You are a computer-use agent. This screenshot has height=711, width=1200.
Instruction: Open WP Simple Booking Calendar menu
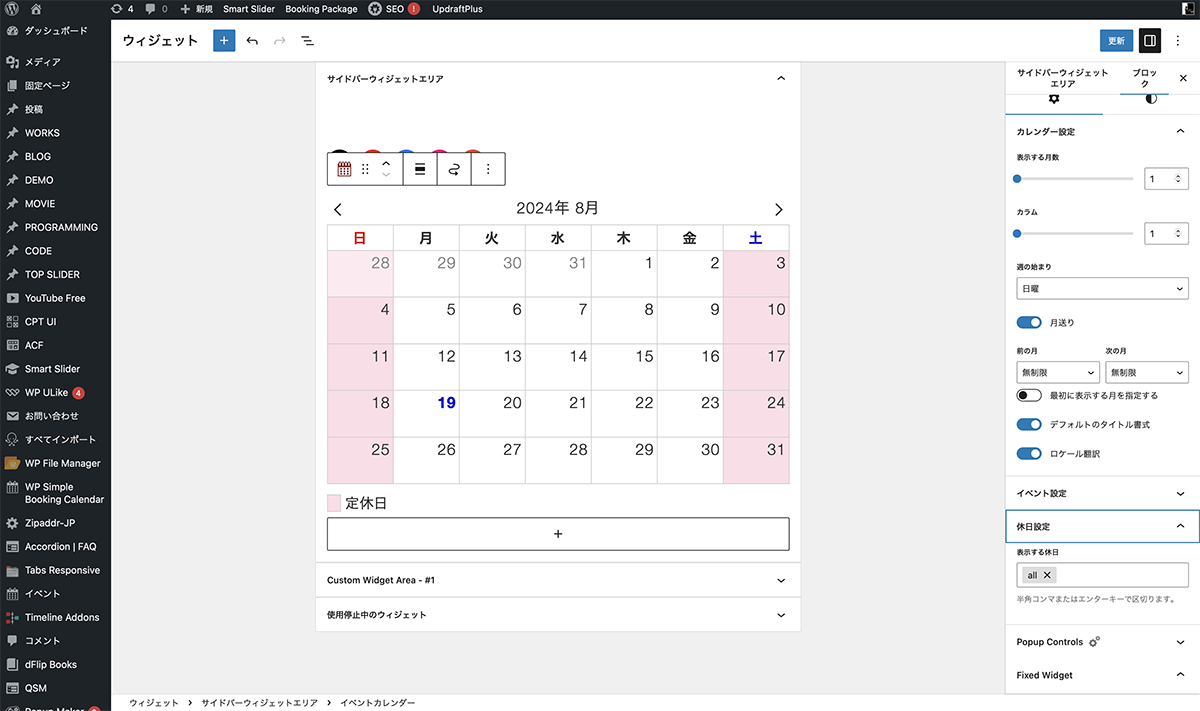64,493
